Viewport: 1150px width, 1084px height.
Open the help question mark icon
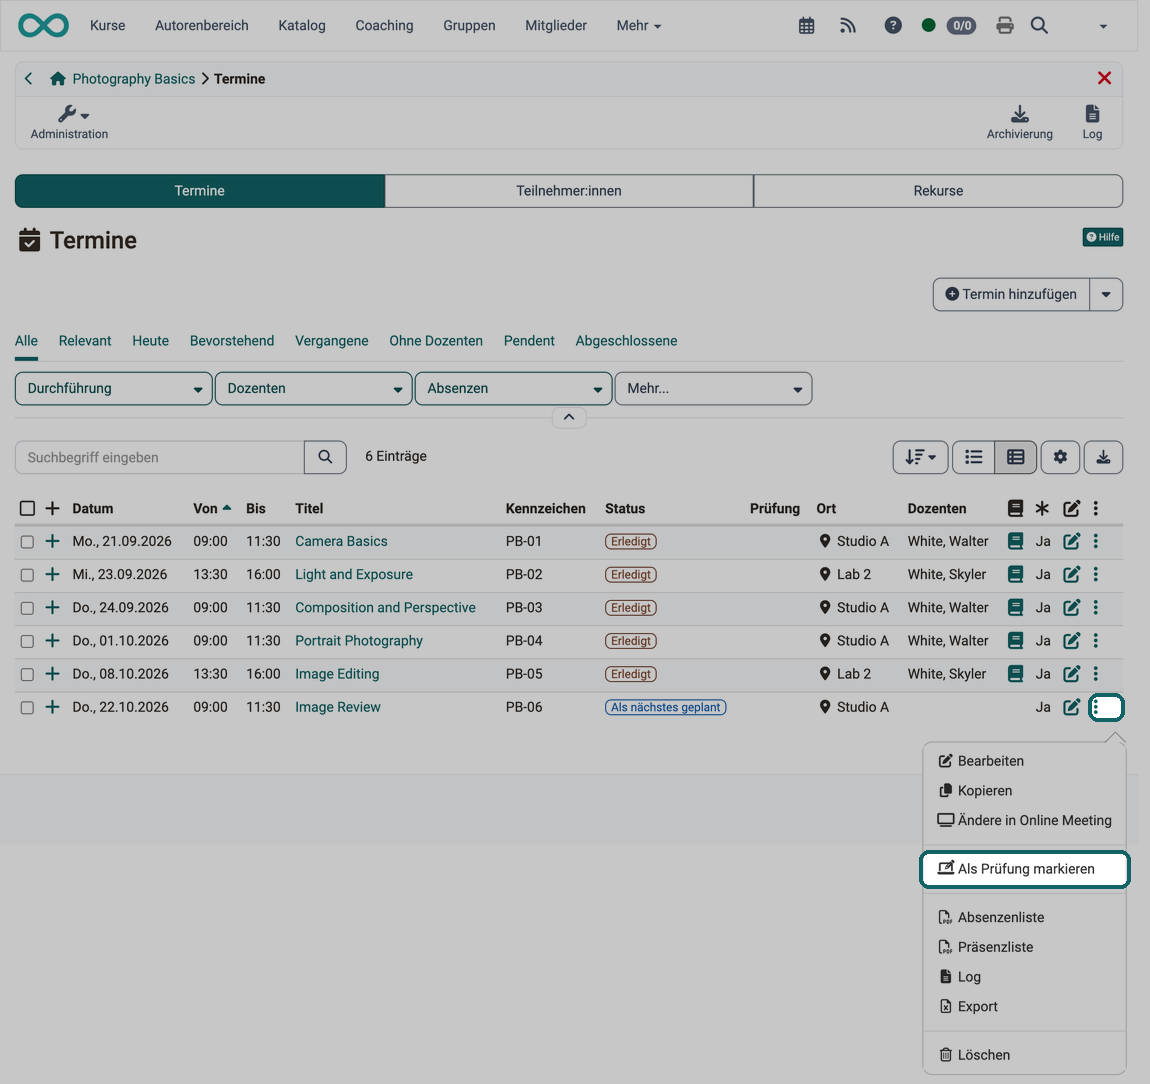(893, 26)
